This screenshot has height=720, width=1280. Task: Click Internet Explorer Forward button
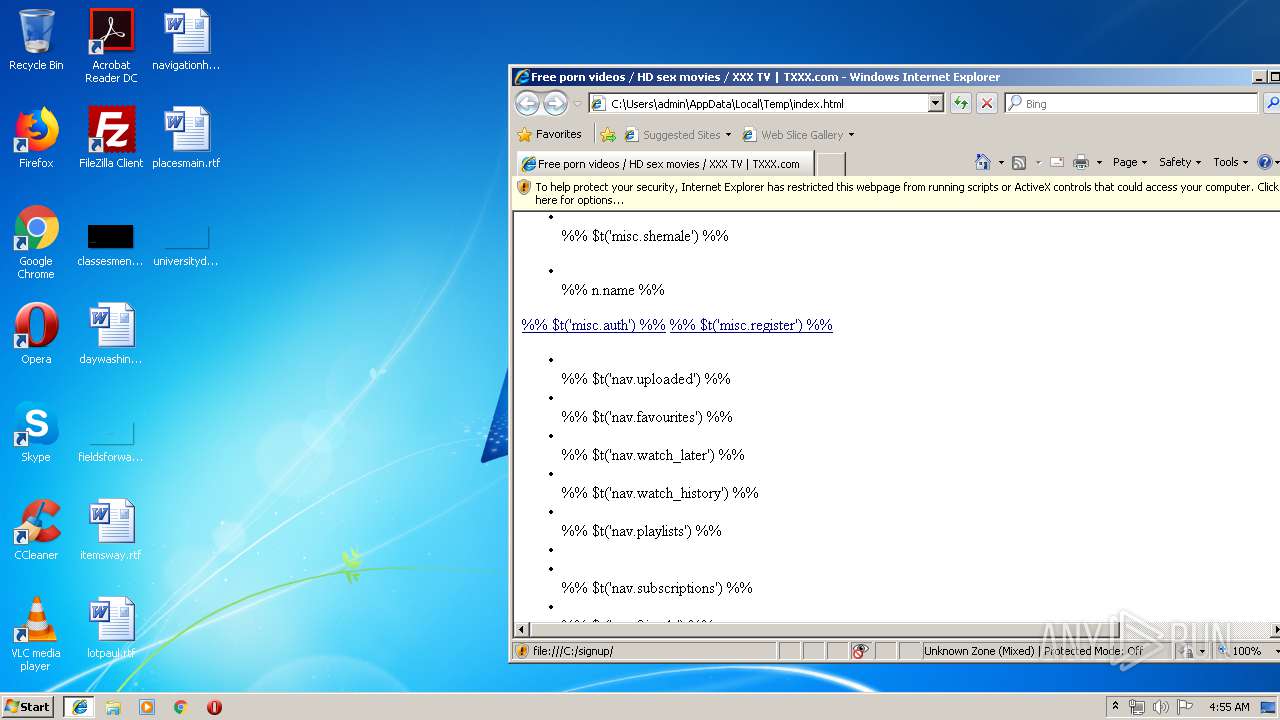point(555,103)
